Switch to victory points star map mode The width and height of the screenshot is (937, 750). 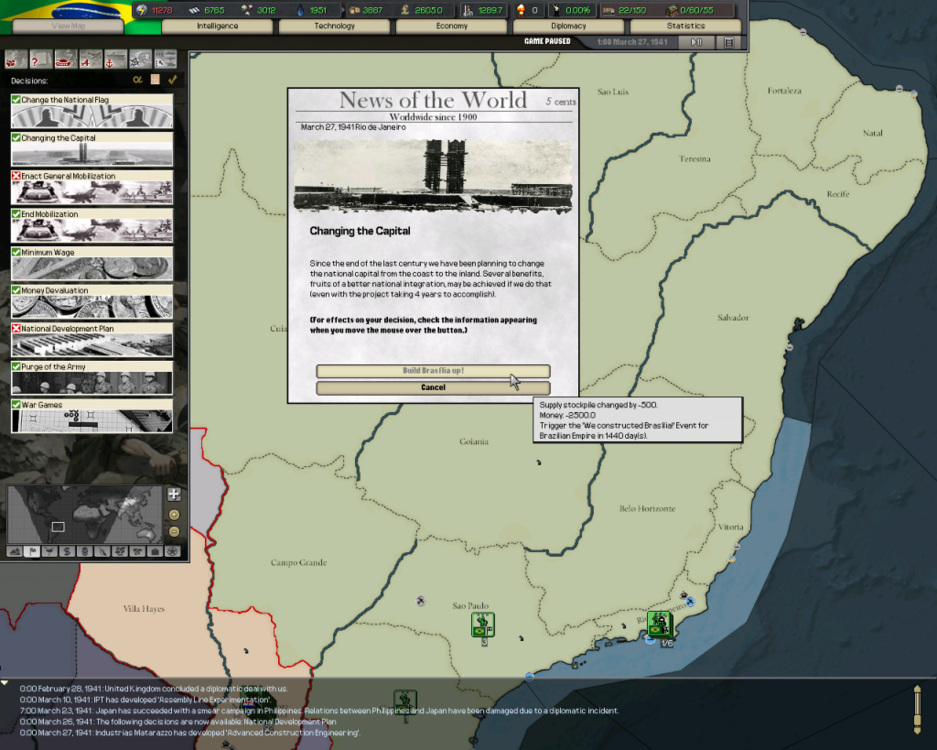click(x=172, y=552)
